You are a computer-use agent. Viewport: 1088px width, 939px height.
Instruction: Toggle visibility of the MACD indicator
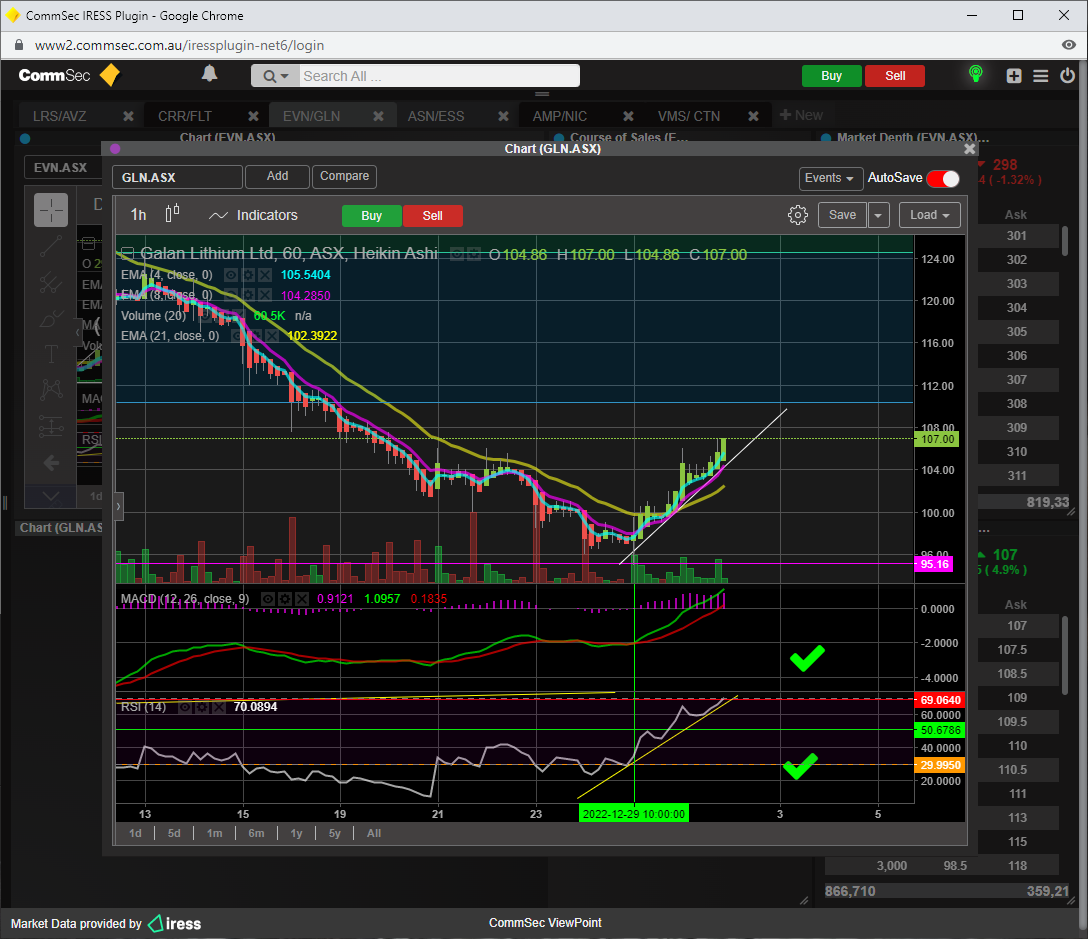(x=268, y=599)
